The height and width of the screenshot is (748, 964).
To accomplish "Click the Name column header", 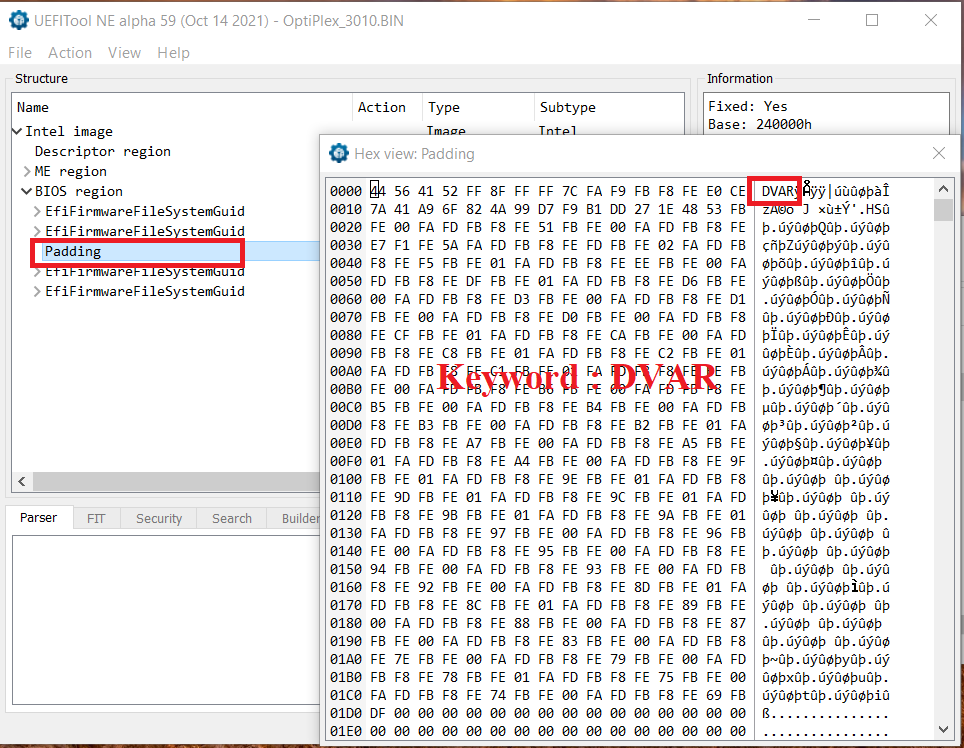I will click(182, 107).
